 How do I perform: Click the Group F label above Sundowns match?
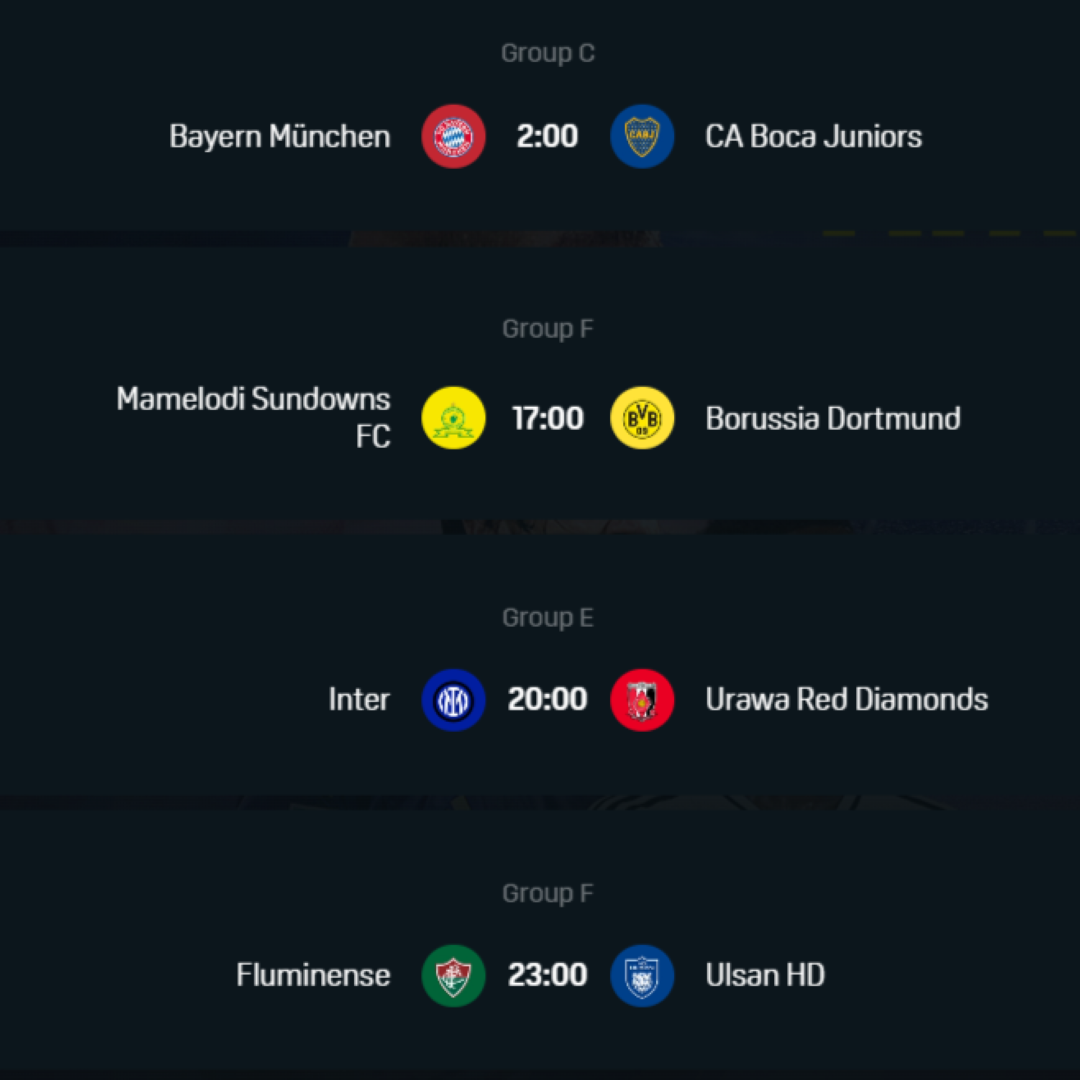click(x=547, y=328)
